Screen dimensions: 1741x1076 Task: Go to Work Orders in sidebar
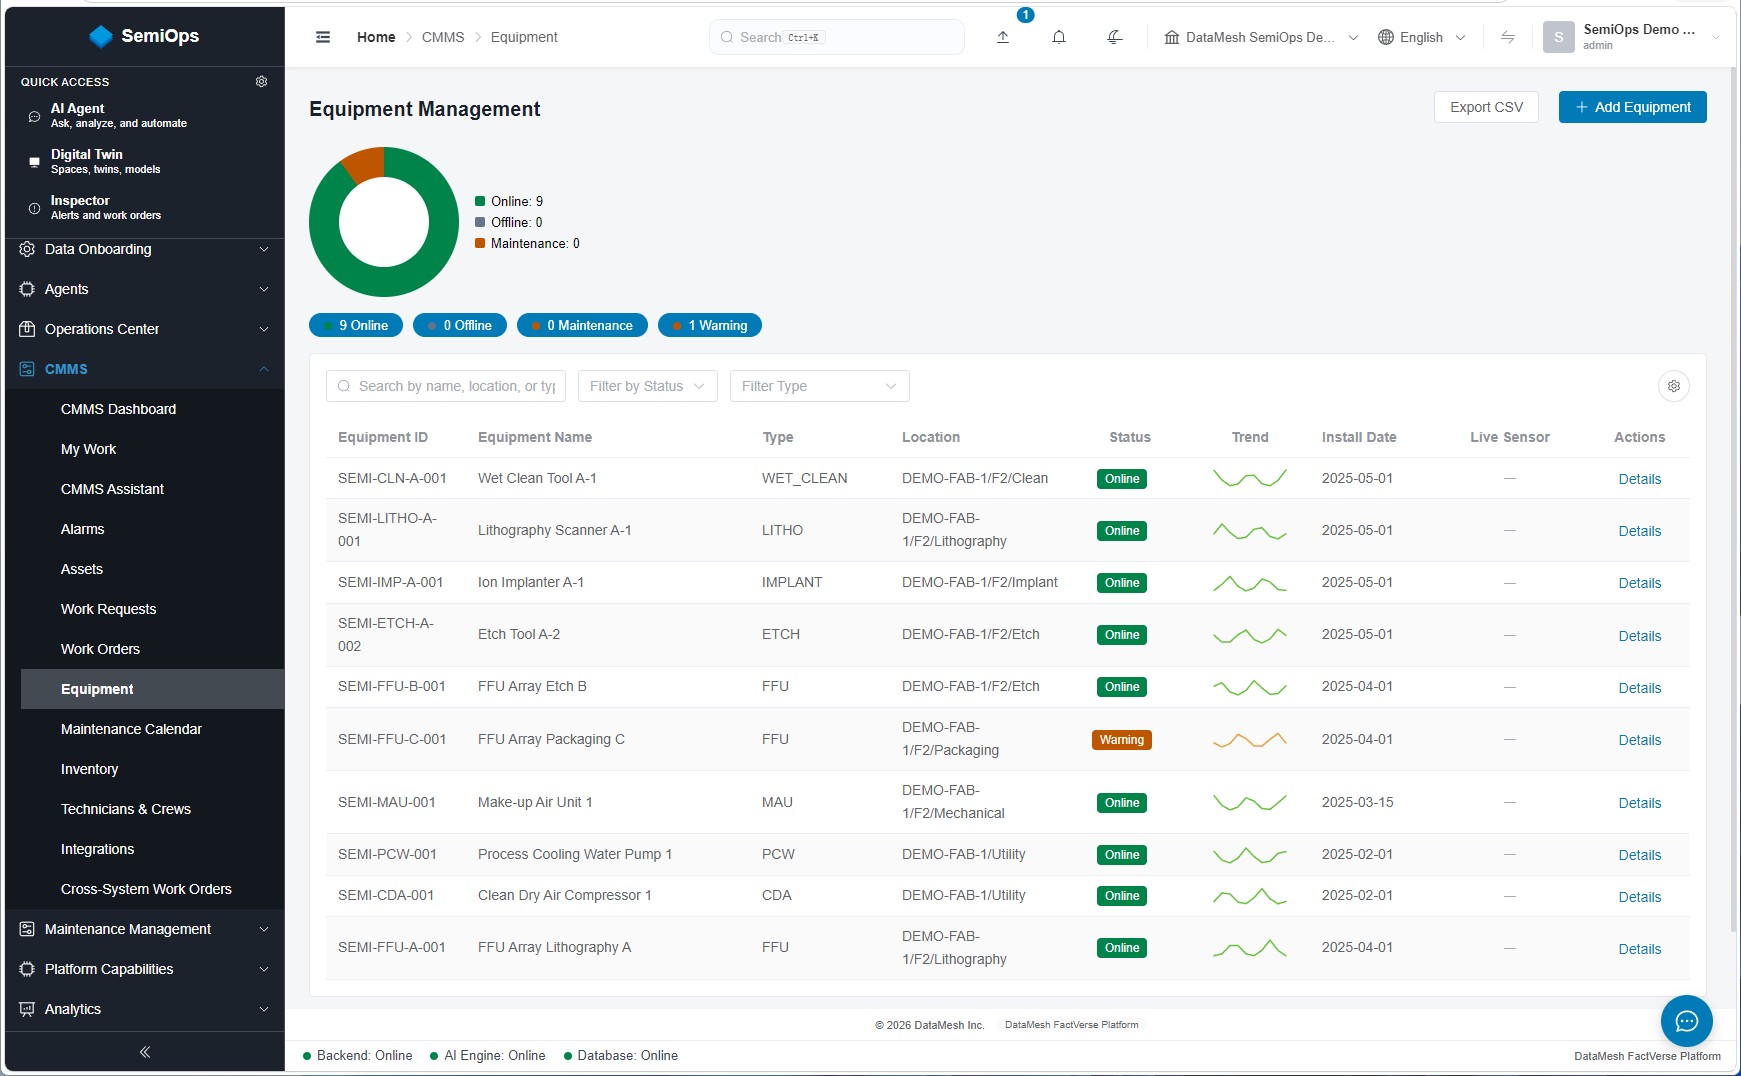[x=100, y=649]
